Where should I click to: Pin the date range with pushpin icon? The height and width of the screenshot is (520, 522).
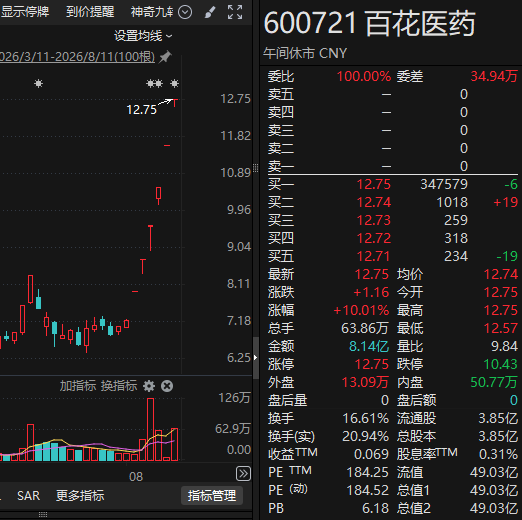pyautogui.click(x=165, y=57)
